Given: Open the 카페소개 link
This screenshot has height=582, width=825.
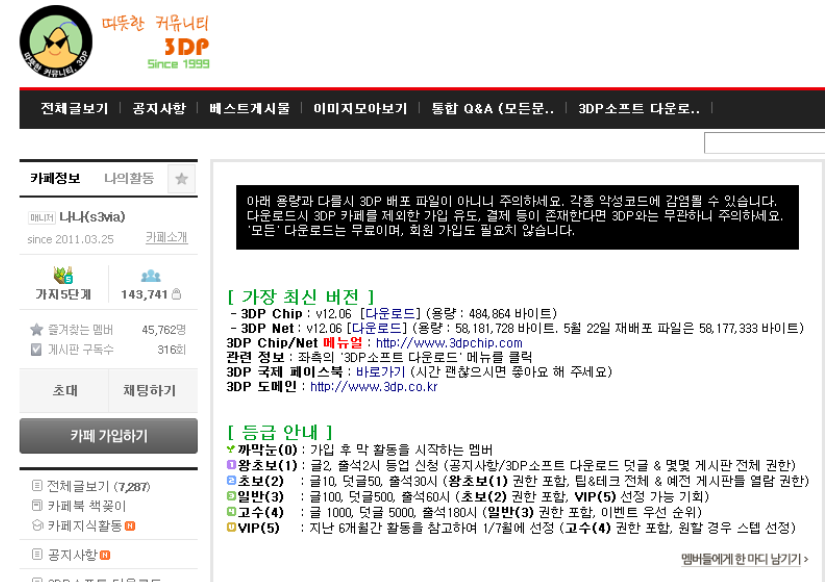Looking at the screenshot, I should [x=166, y=238].
